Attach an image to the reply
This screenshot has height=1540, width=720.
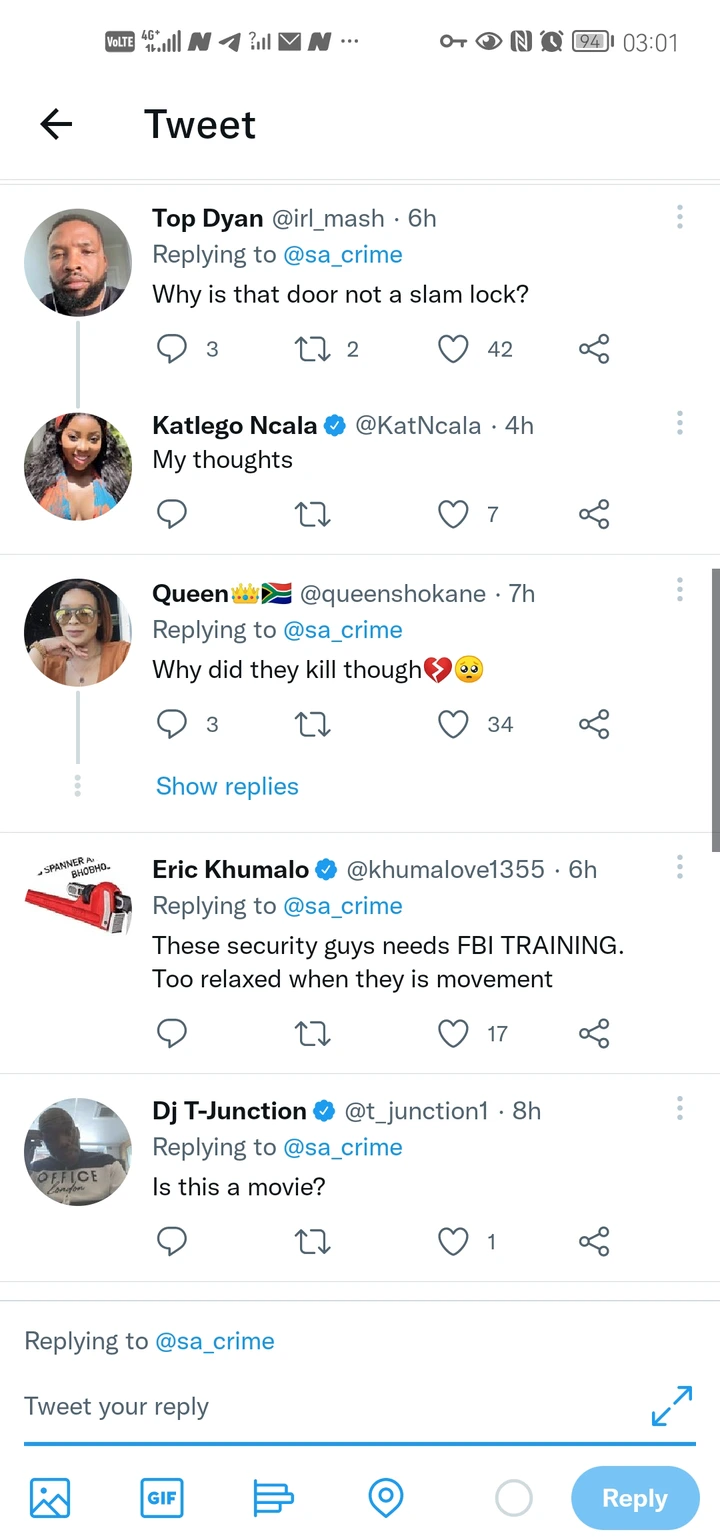[x=50, y=1498]
